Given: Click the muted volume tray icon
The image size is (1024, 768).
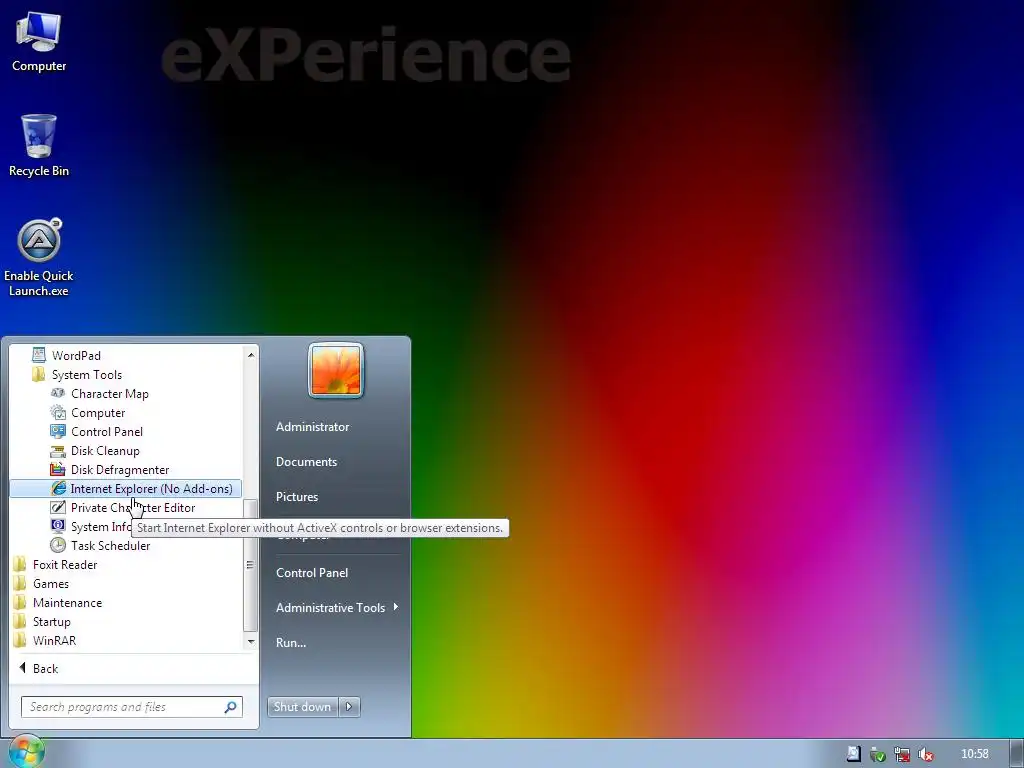Looking at the screenshot, I should tap(925, 754).
